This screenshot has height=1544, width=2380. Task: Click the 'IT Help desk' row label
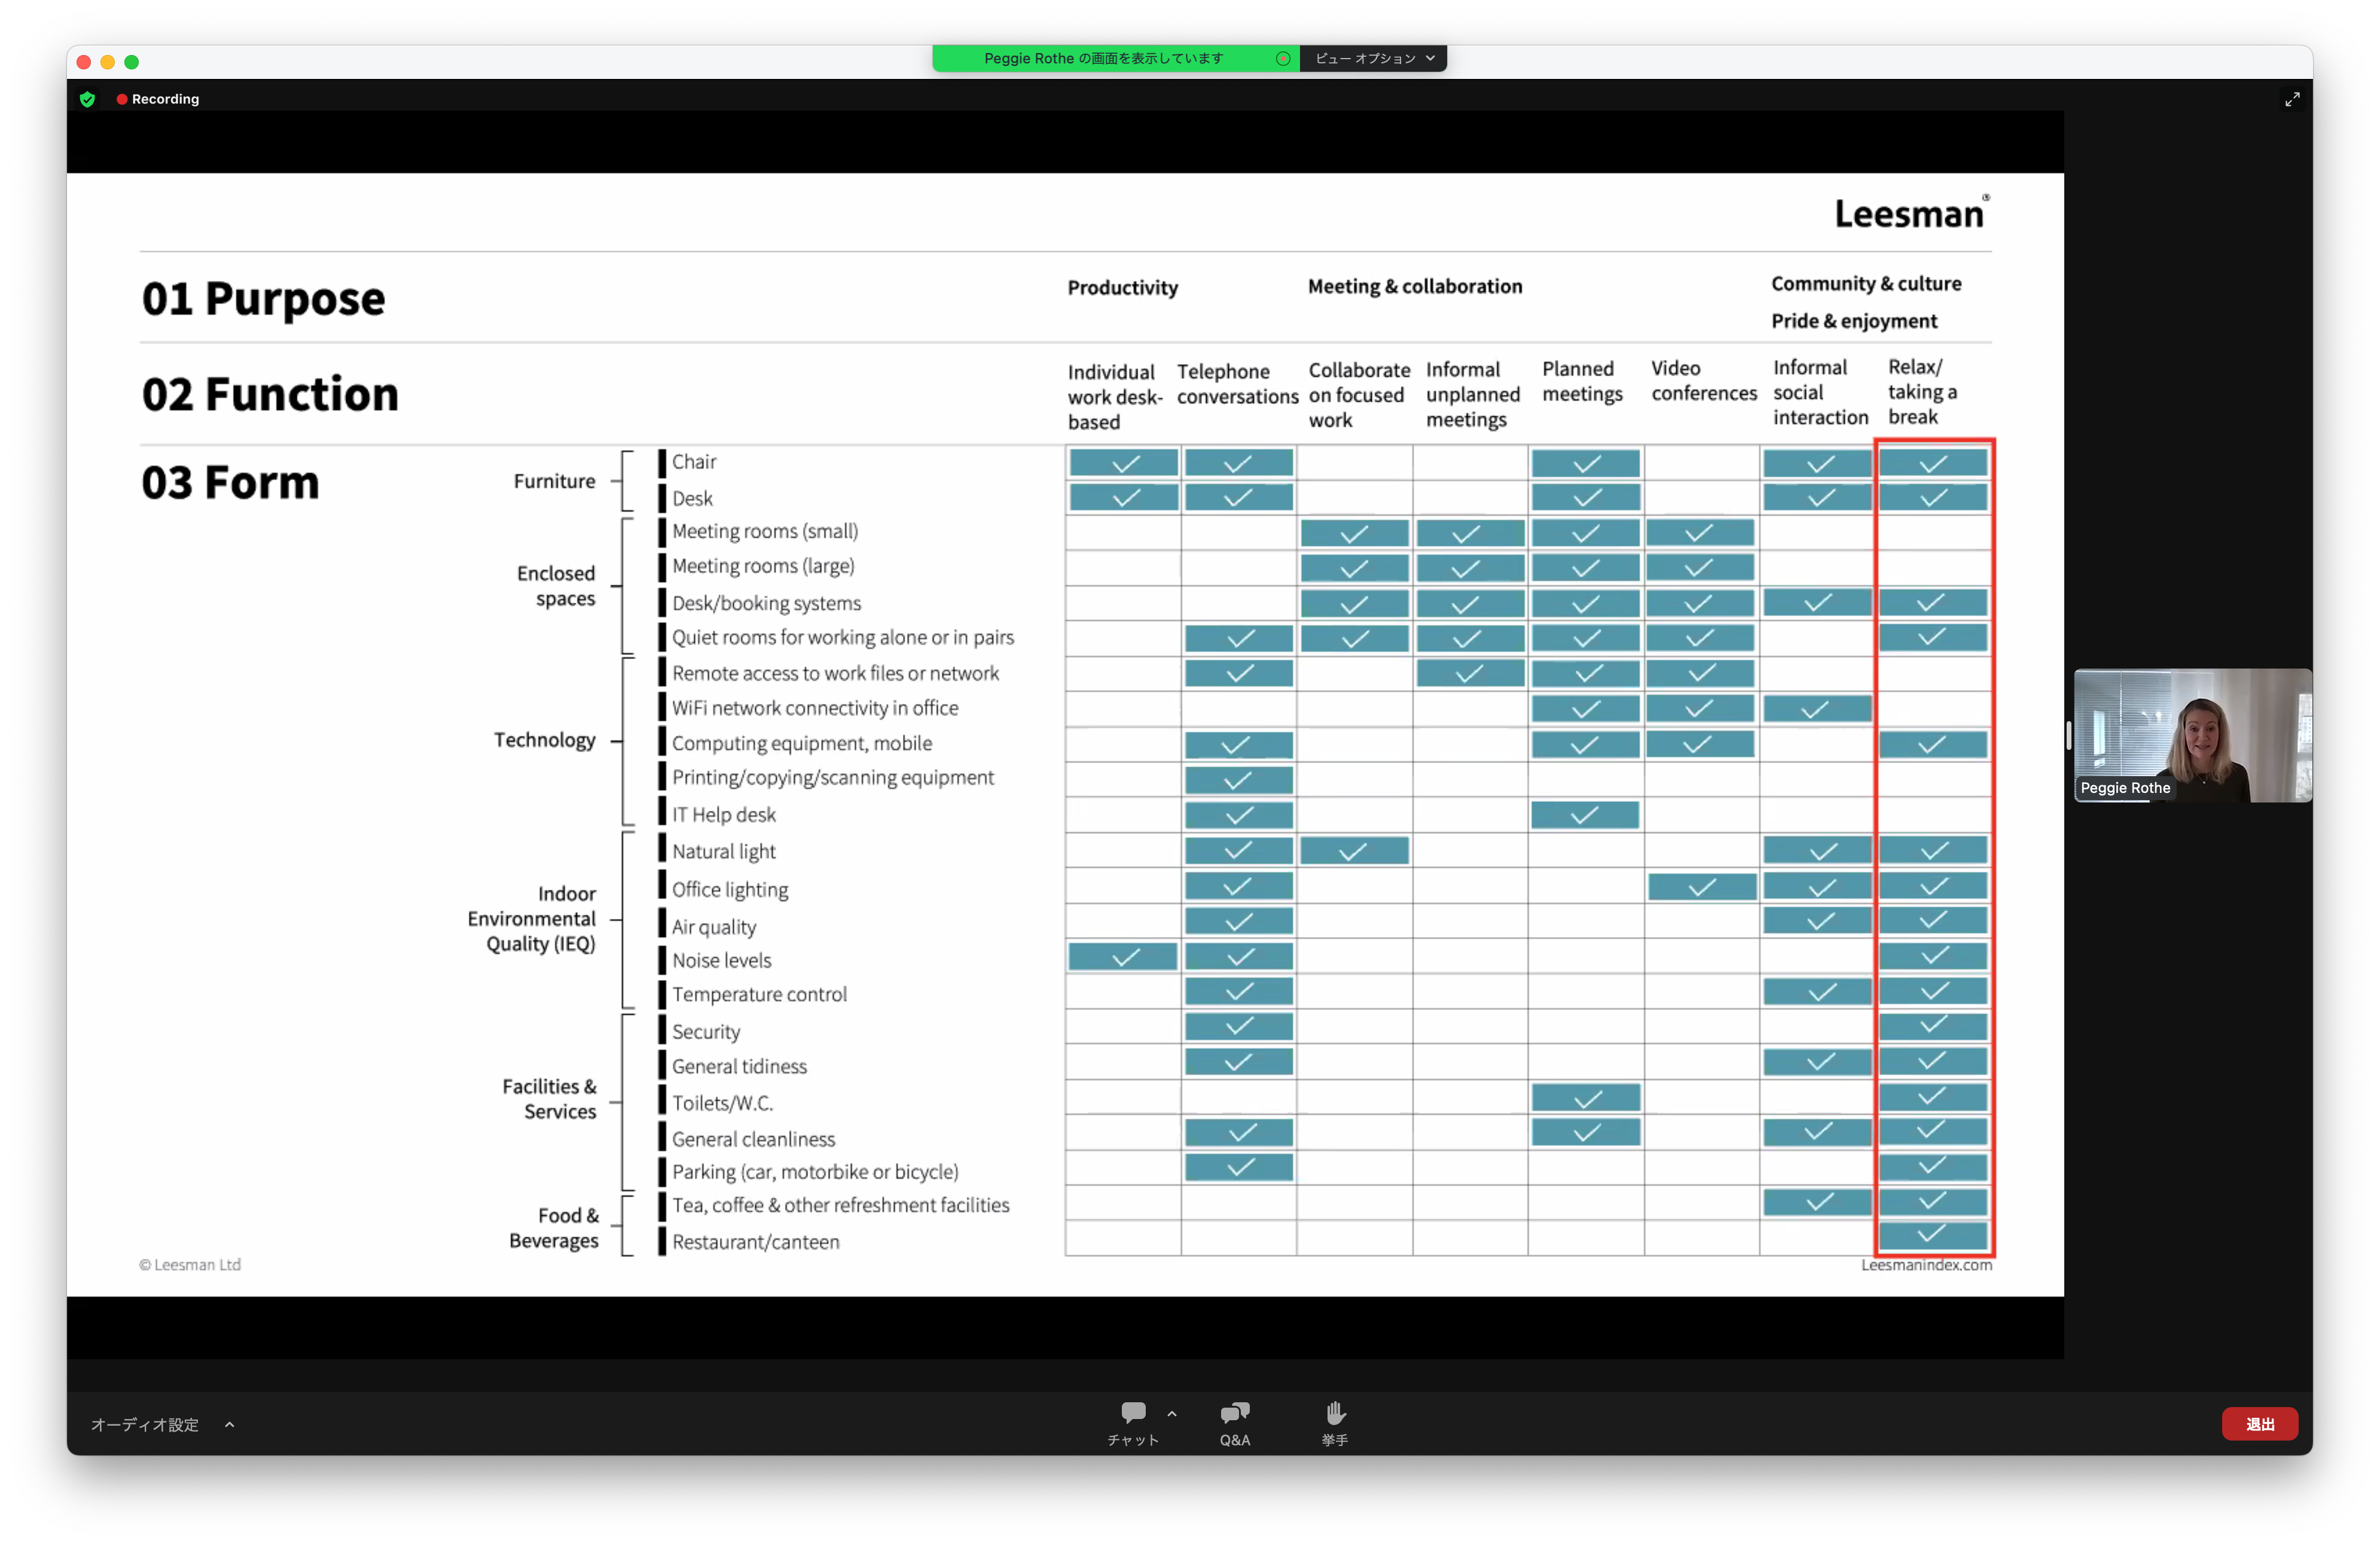click(x=723, y=815)
